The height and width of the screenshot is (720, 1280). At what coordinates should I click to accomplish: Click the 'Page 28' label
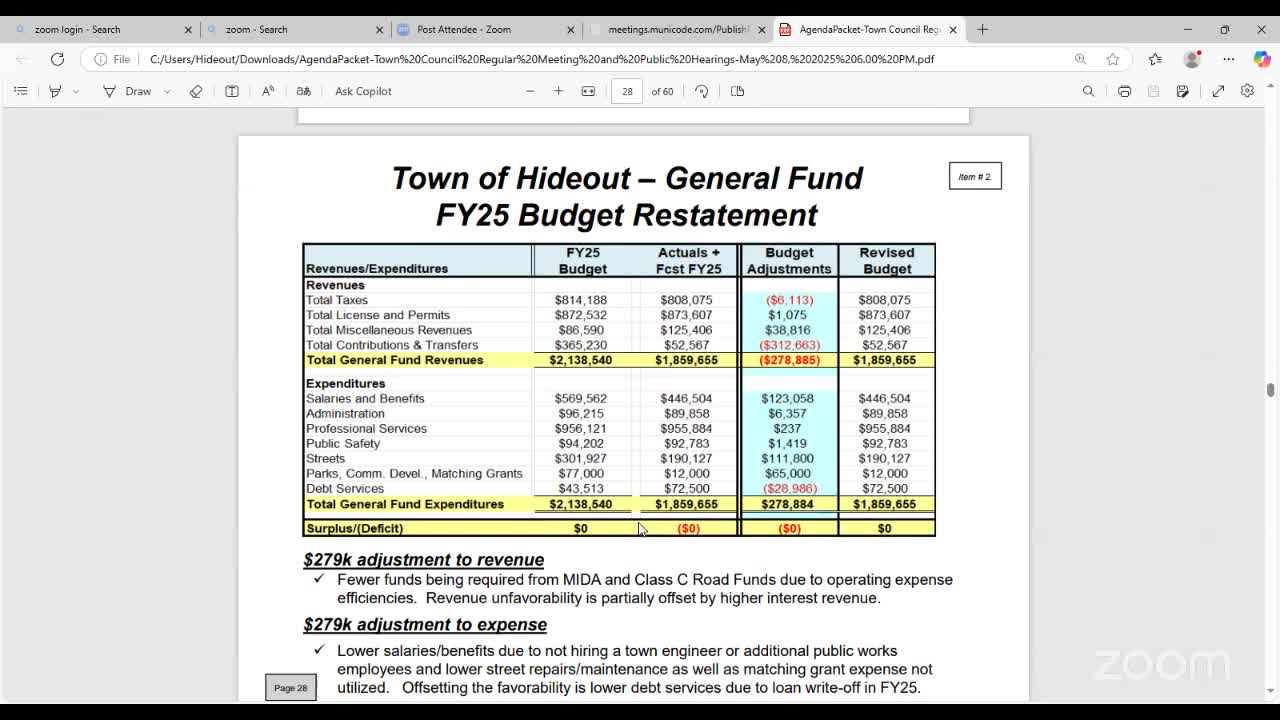click(291, 687)
